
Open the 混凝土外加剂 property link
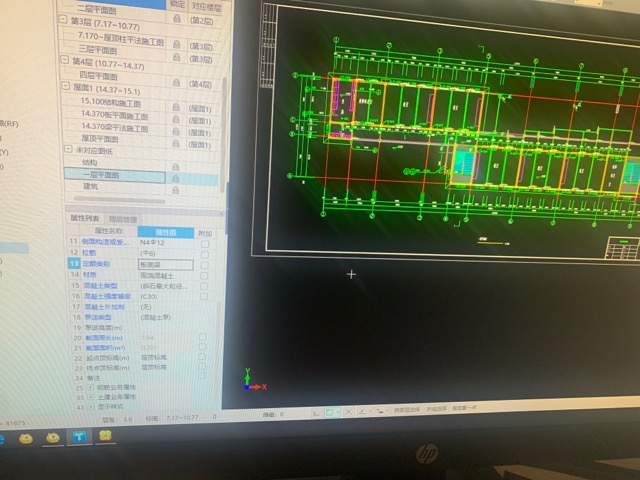104,307
